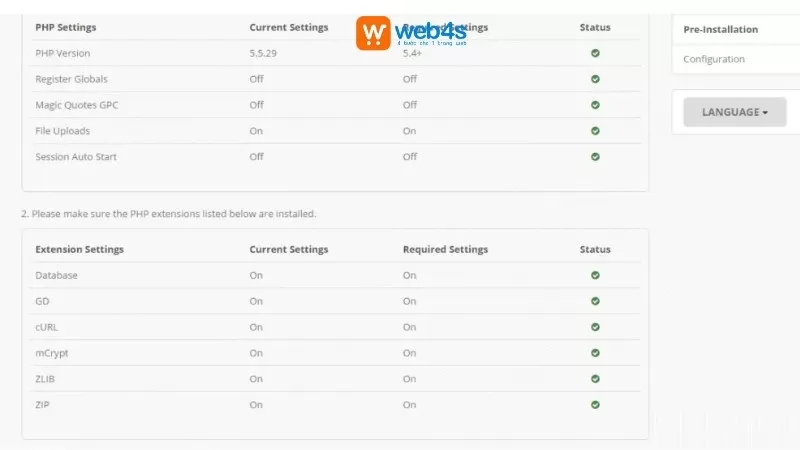Image resolution: width=800 pixels, height=450 pixels.
Task: Select the Pre-Installation step
Action: (720, 30)
